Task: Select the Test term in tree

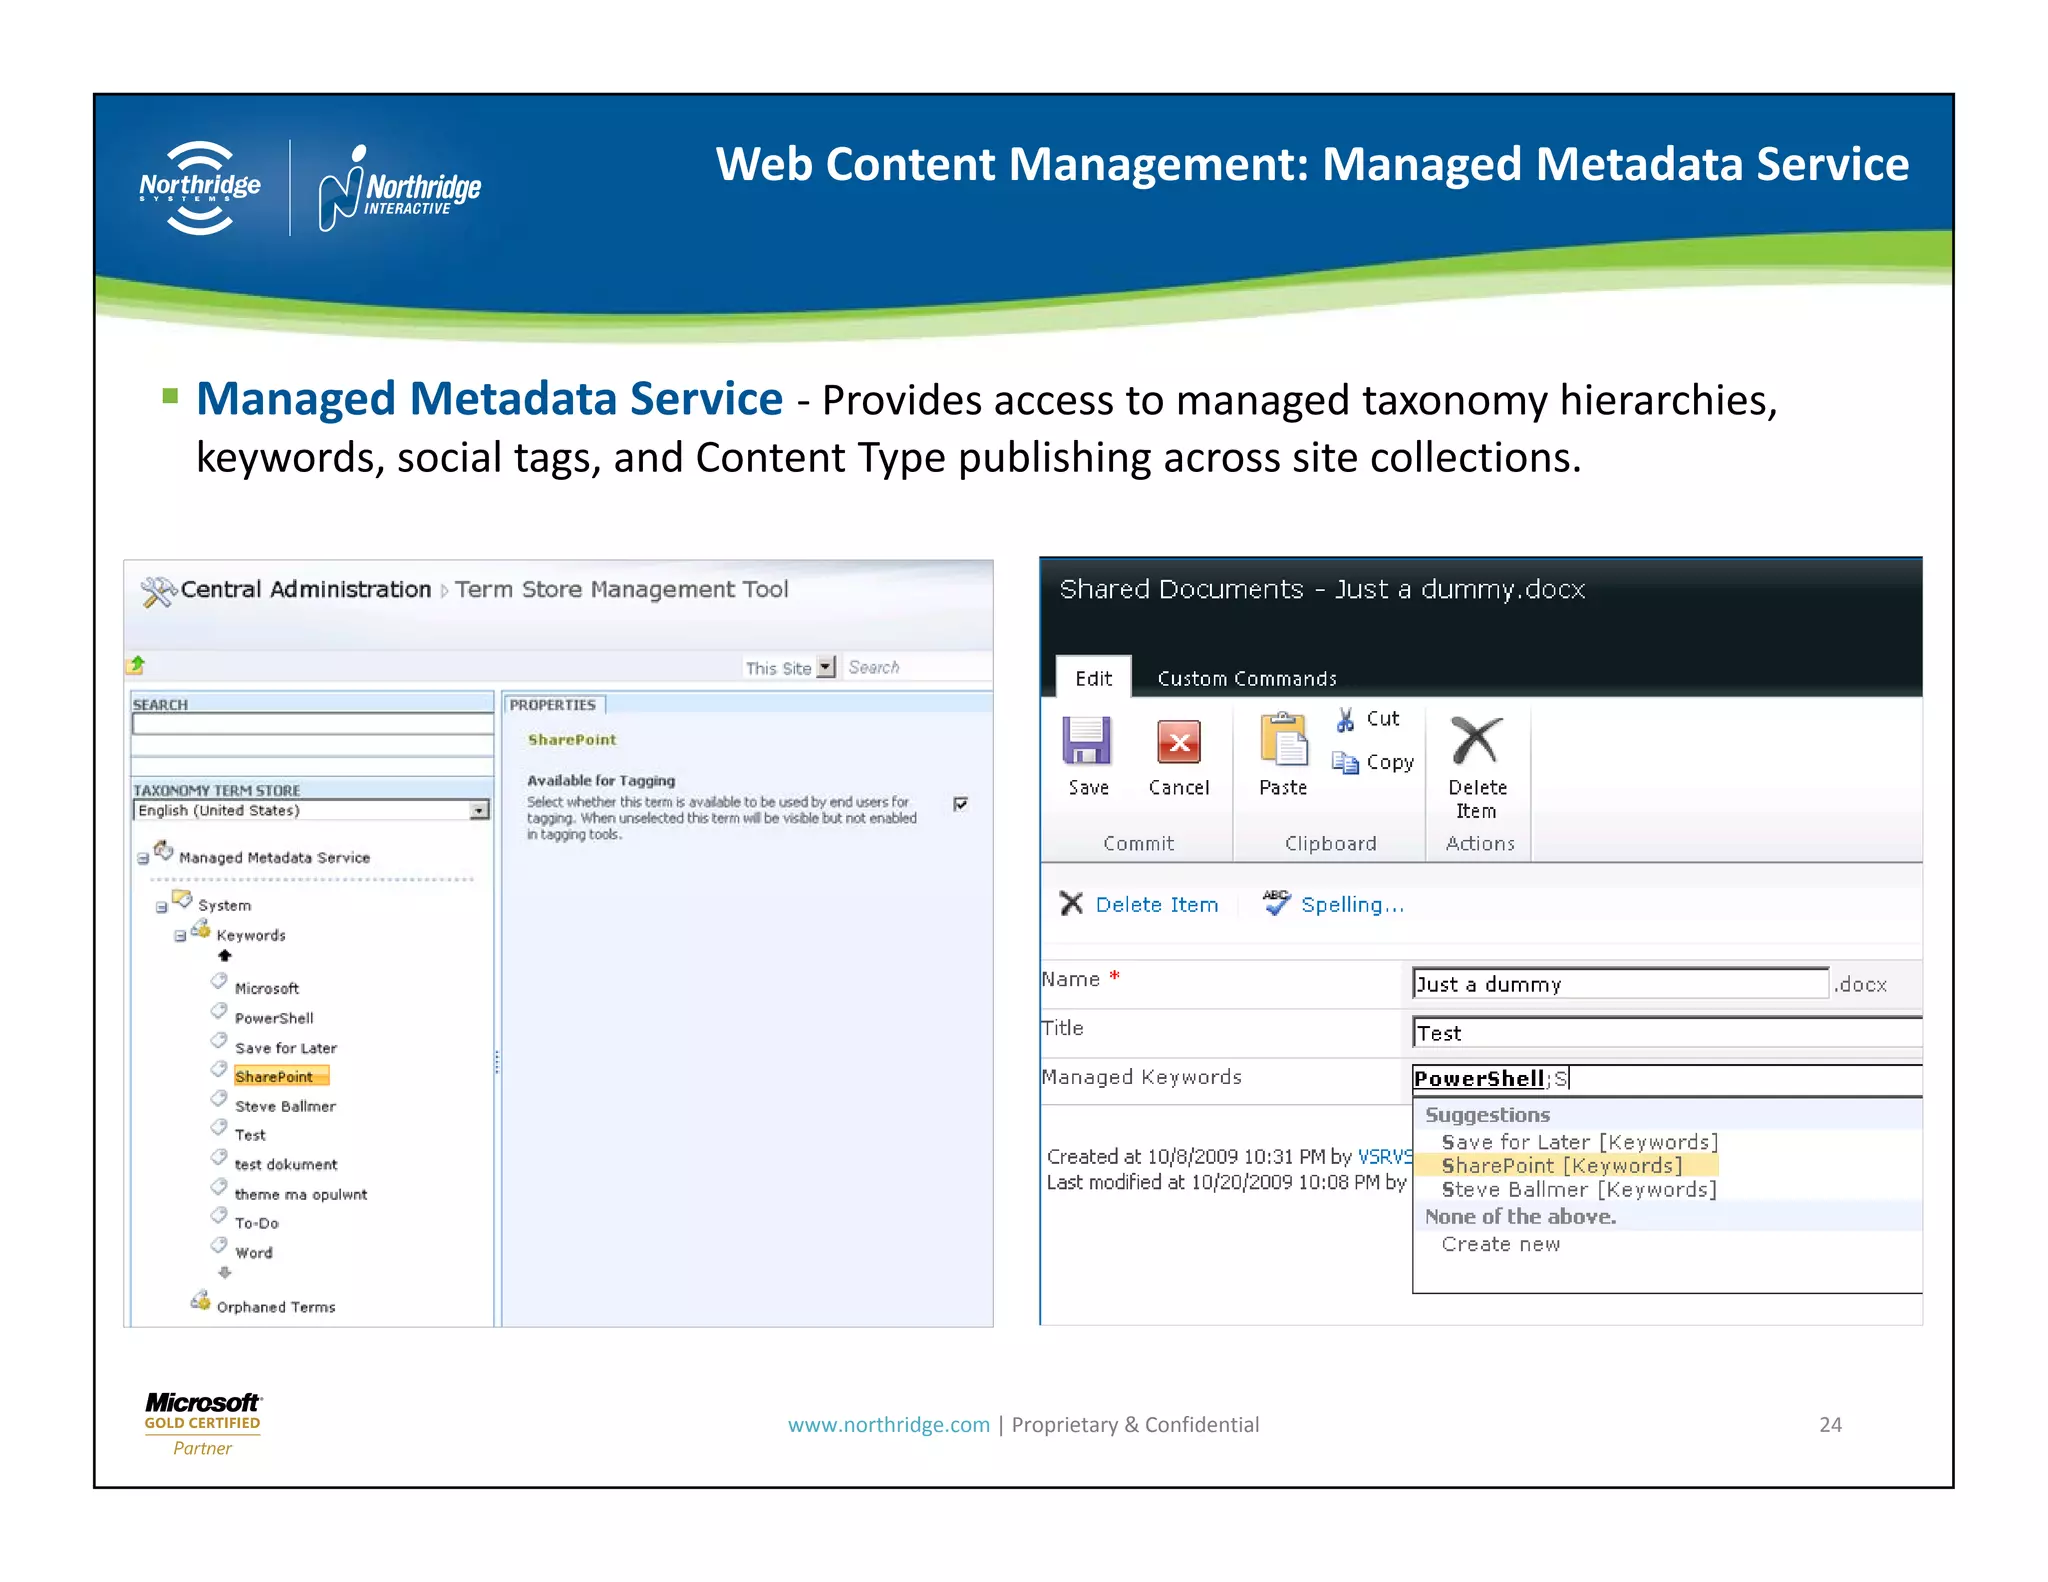Action: [x=250, y=1135]
